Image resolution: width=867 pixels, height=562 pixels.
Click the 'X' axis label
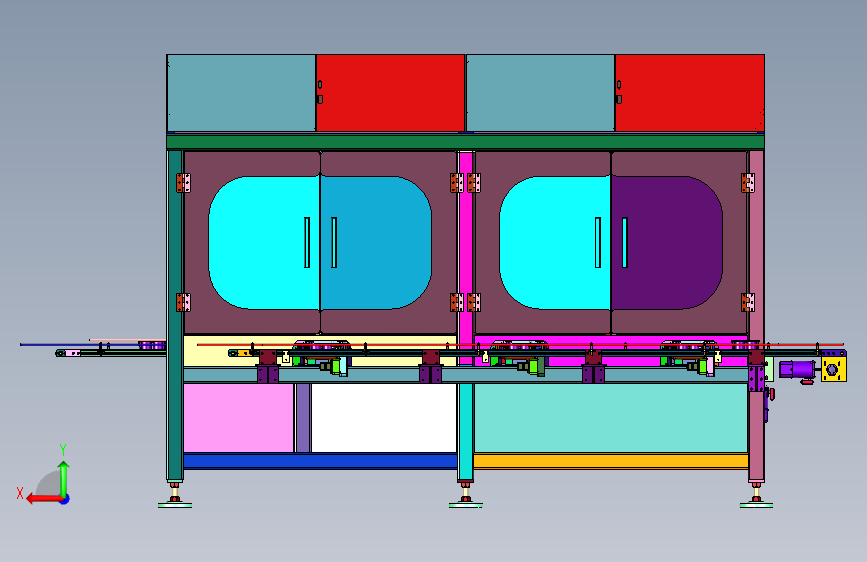pyautogui.click(x=20, y=493)
